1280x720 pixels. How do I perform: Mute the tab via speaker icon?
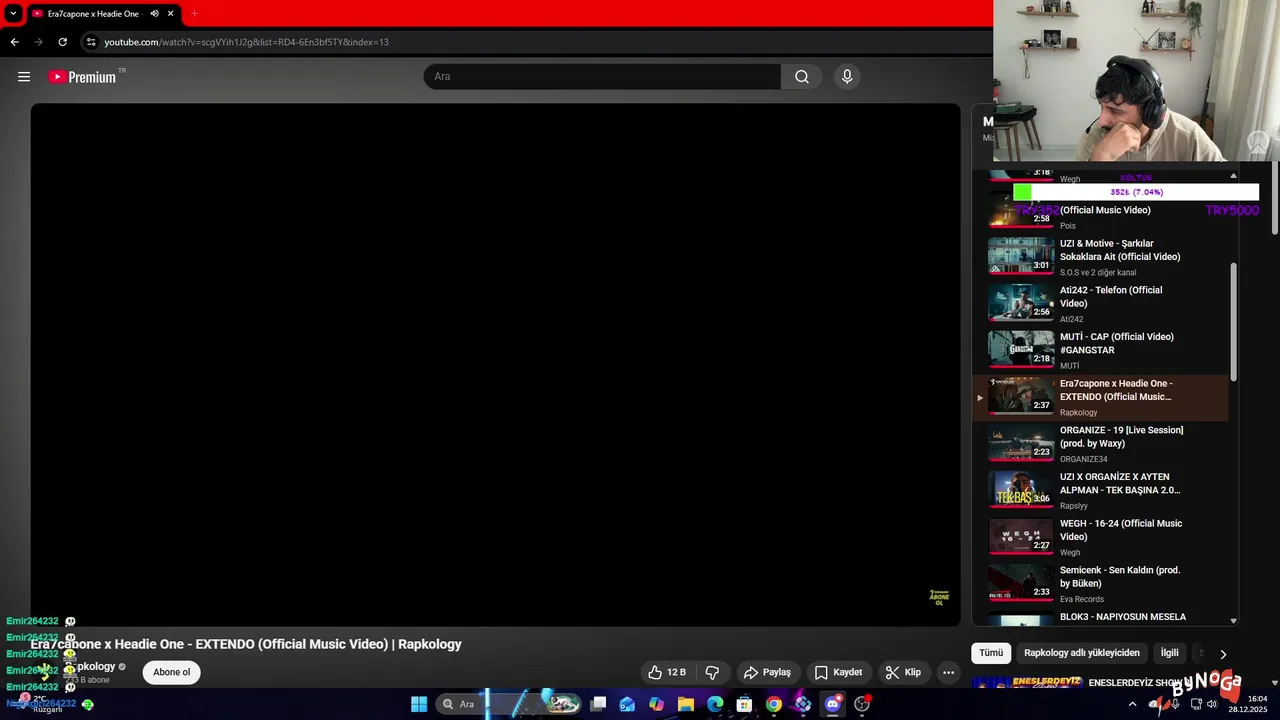tap(154, 14)
